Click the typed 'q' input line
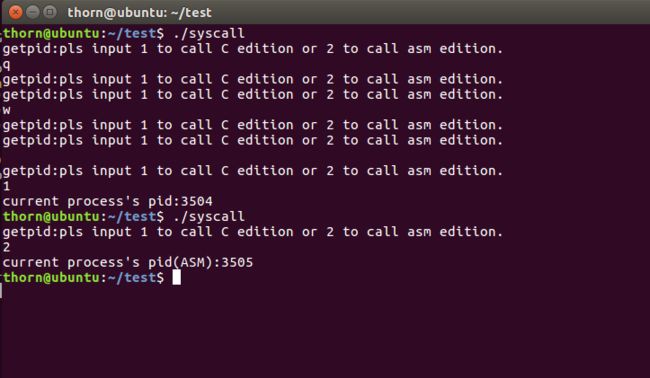The height and width of the screenshot is (378, 650). click(6, 65)
